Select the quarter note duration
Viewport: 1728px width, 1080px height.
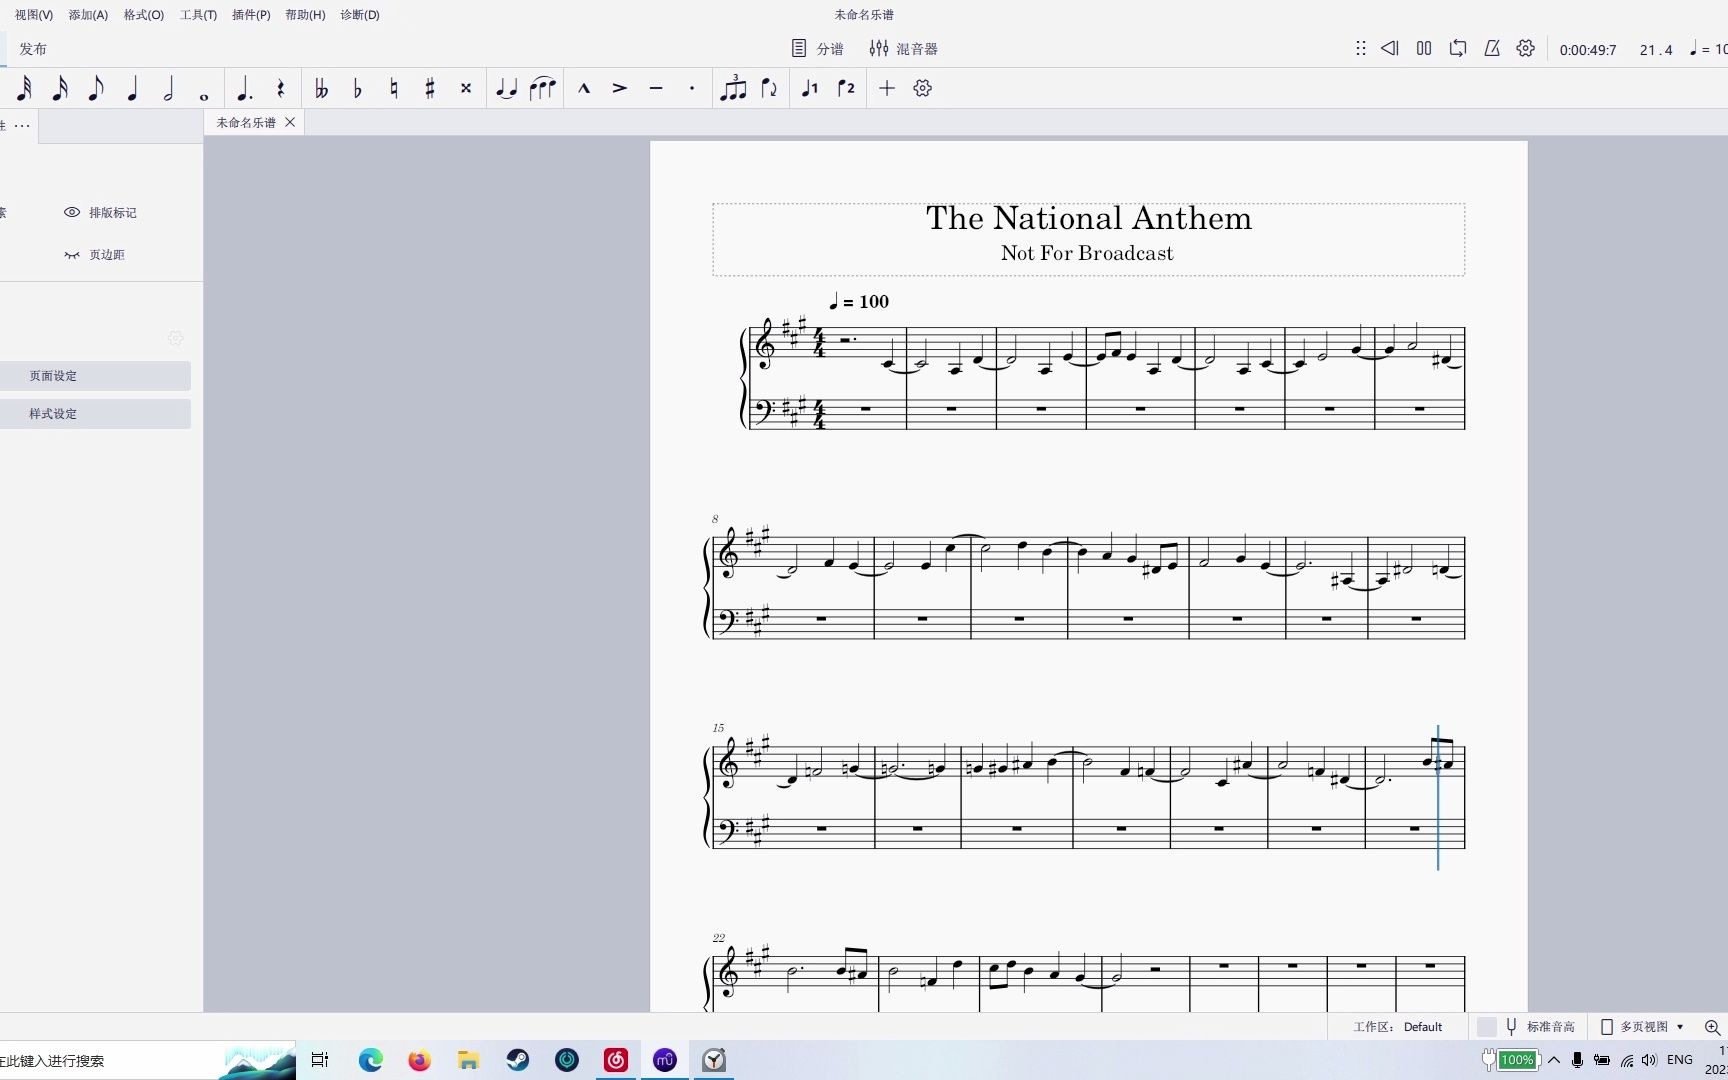tap(132, 89)
